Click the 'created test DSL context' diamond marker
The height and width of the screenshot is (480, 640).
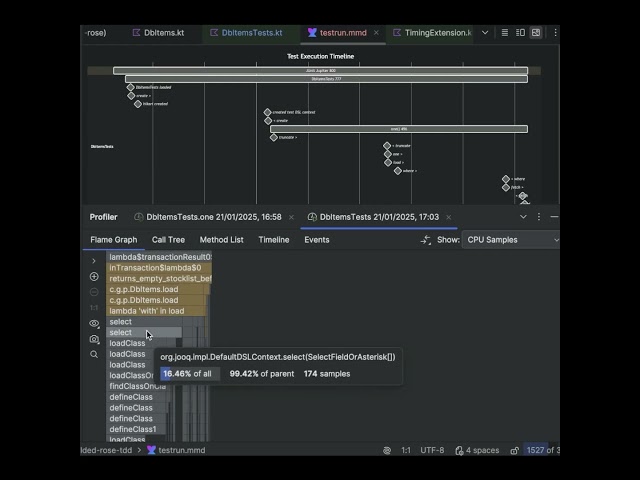point(267,112)
